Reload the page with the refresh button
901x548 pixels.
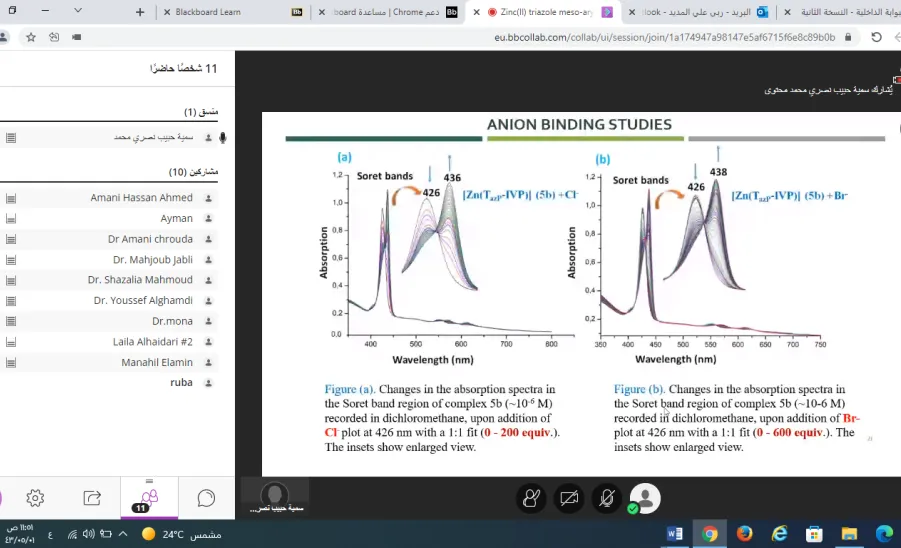(876, 37)
